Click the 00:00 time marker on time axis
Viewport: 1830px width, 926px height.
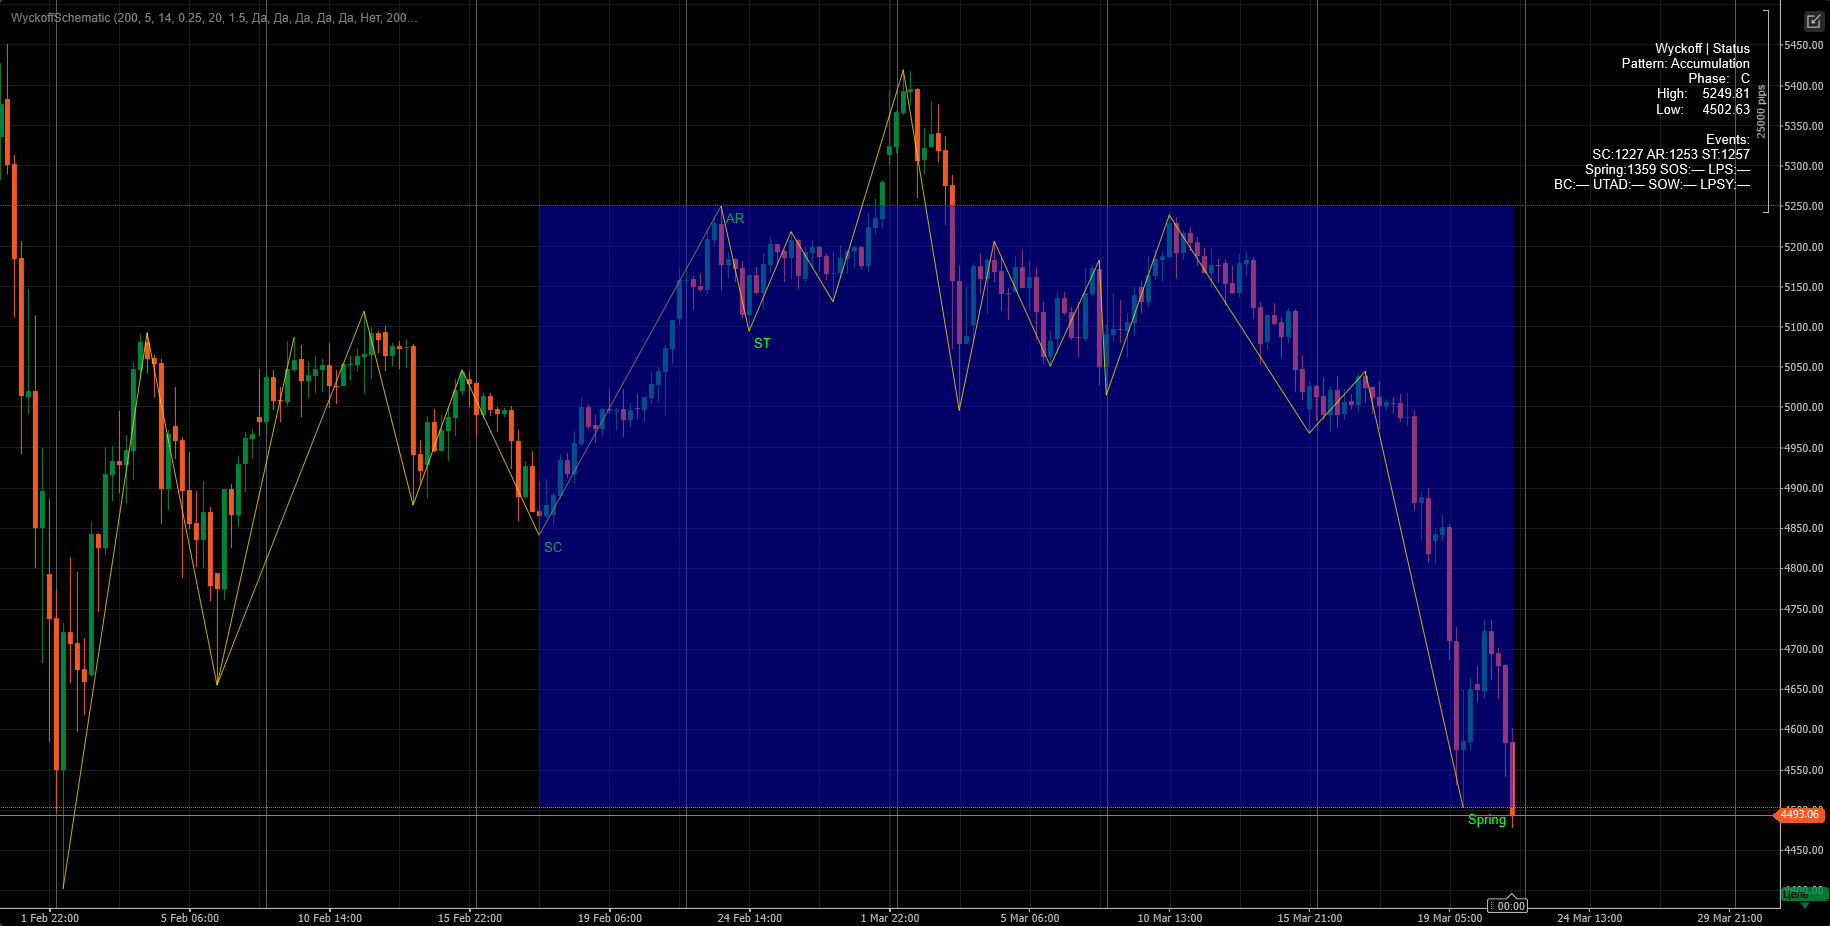pos(1511,906)
